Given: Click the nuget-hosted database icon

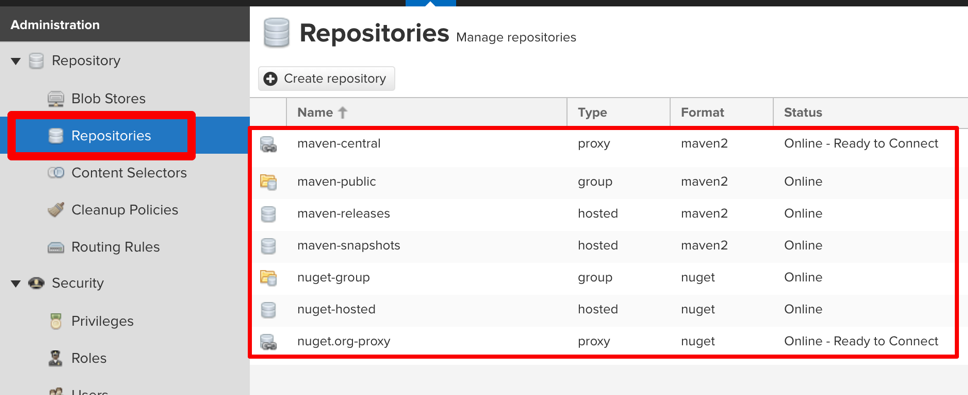Looking at the screenshot, I should (268, 310).
